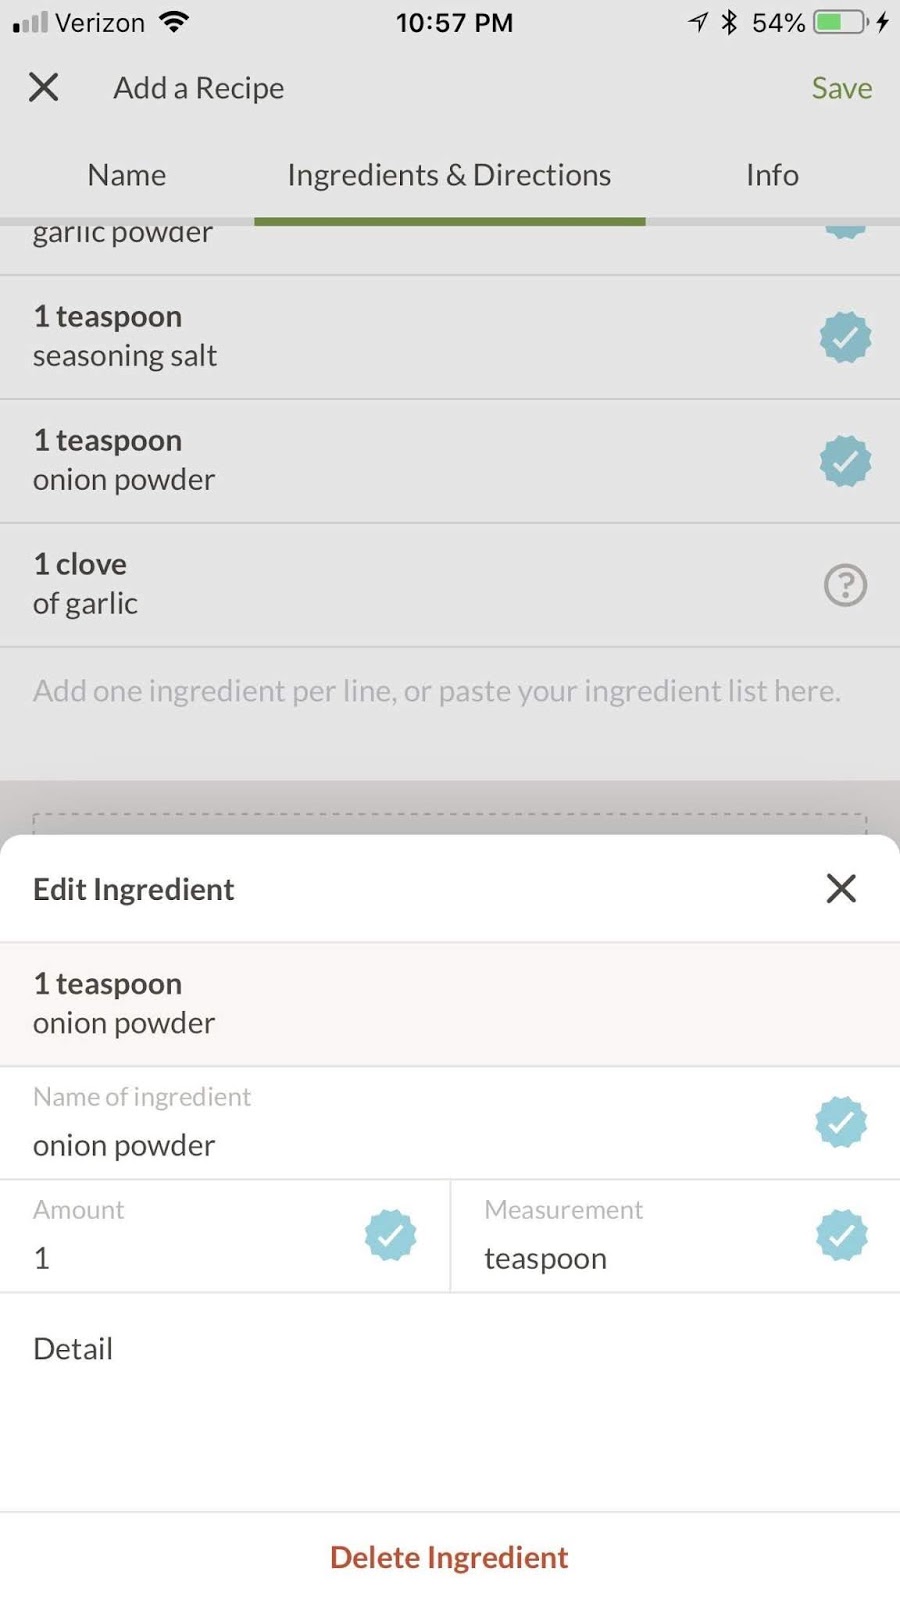Toggle the verification badge for Name of ingredient
Screen dimensions: 900x1600
click(x=841, y=1122)
